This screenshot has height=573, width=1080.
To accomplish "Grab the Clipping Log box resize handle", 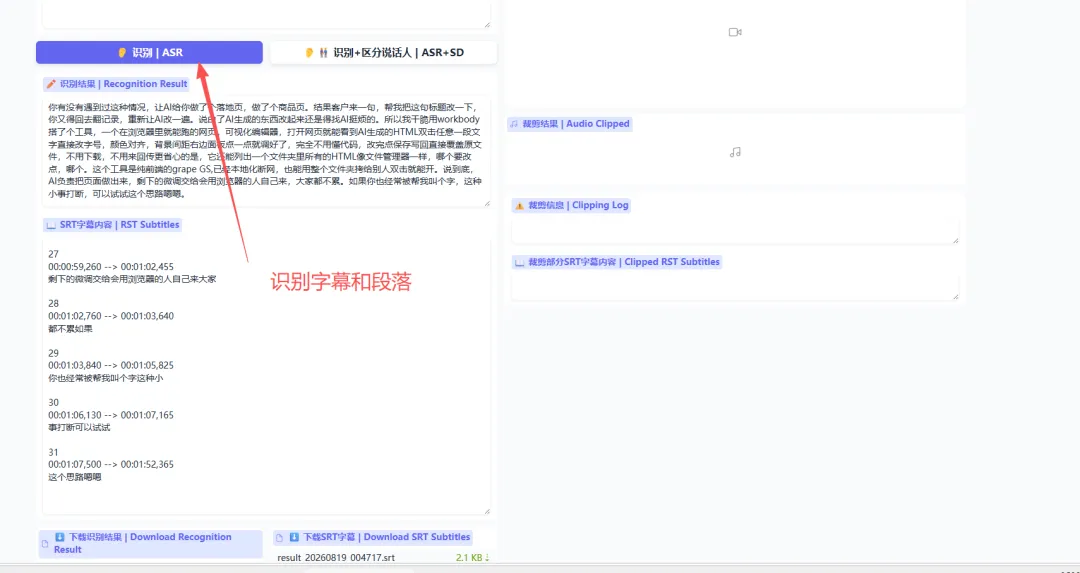I will pos(955,240).
